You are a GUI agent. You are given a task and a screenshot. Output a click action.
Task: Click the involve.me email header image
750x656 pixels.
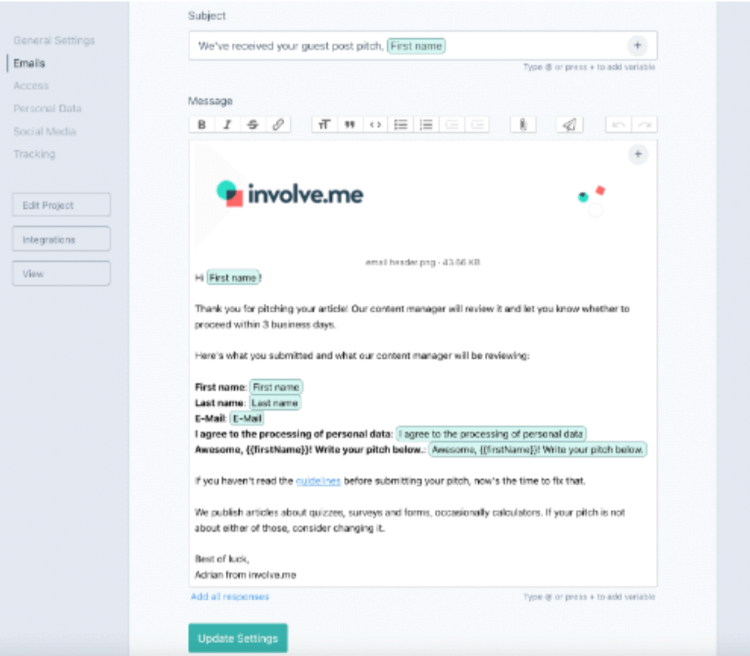[x=423, y=198]
